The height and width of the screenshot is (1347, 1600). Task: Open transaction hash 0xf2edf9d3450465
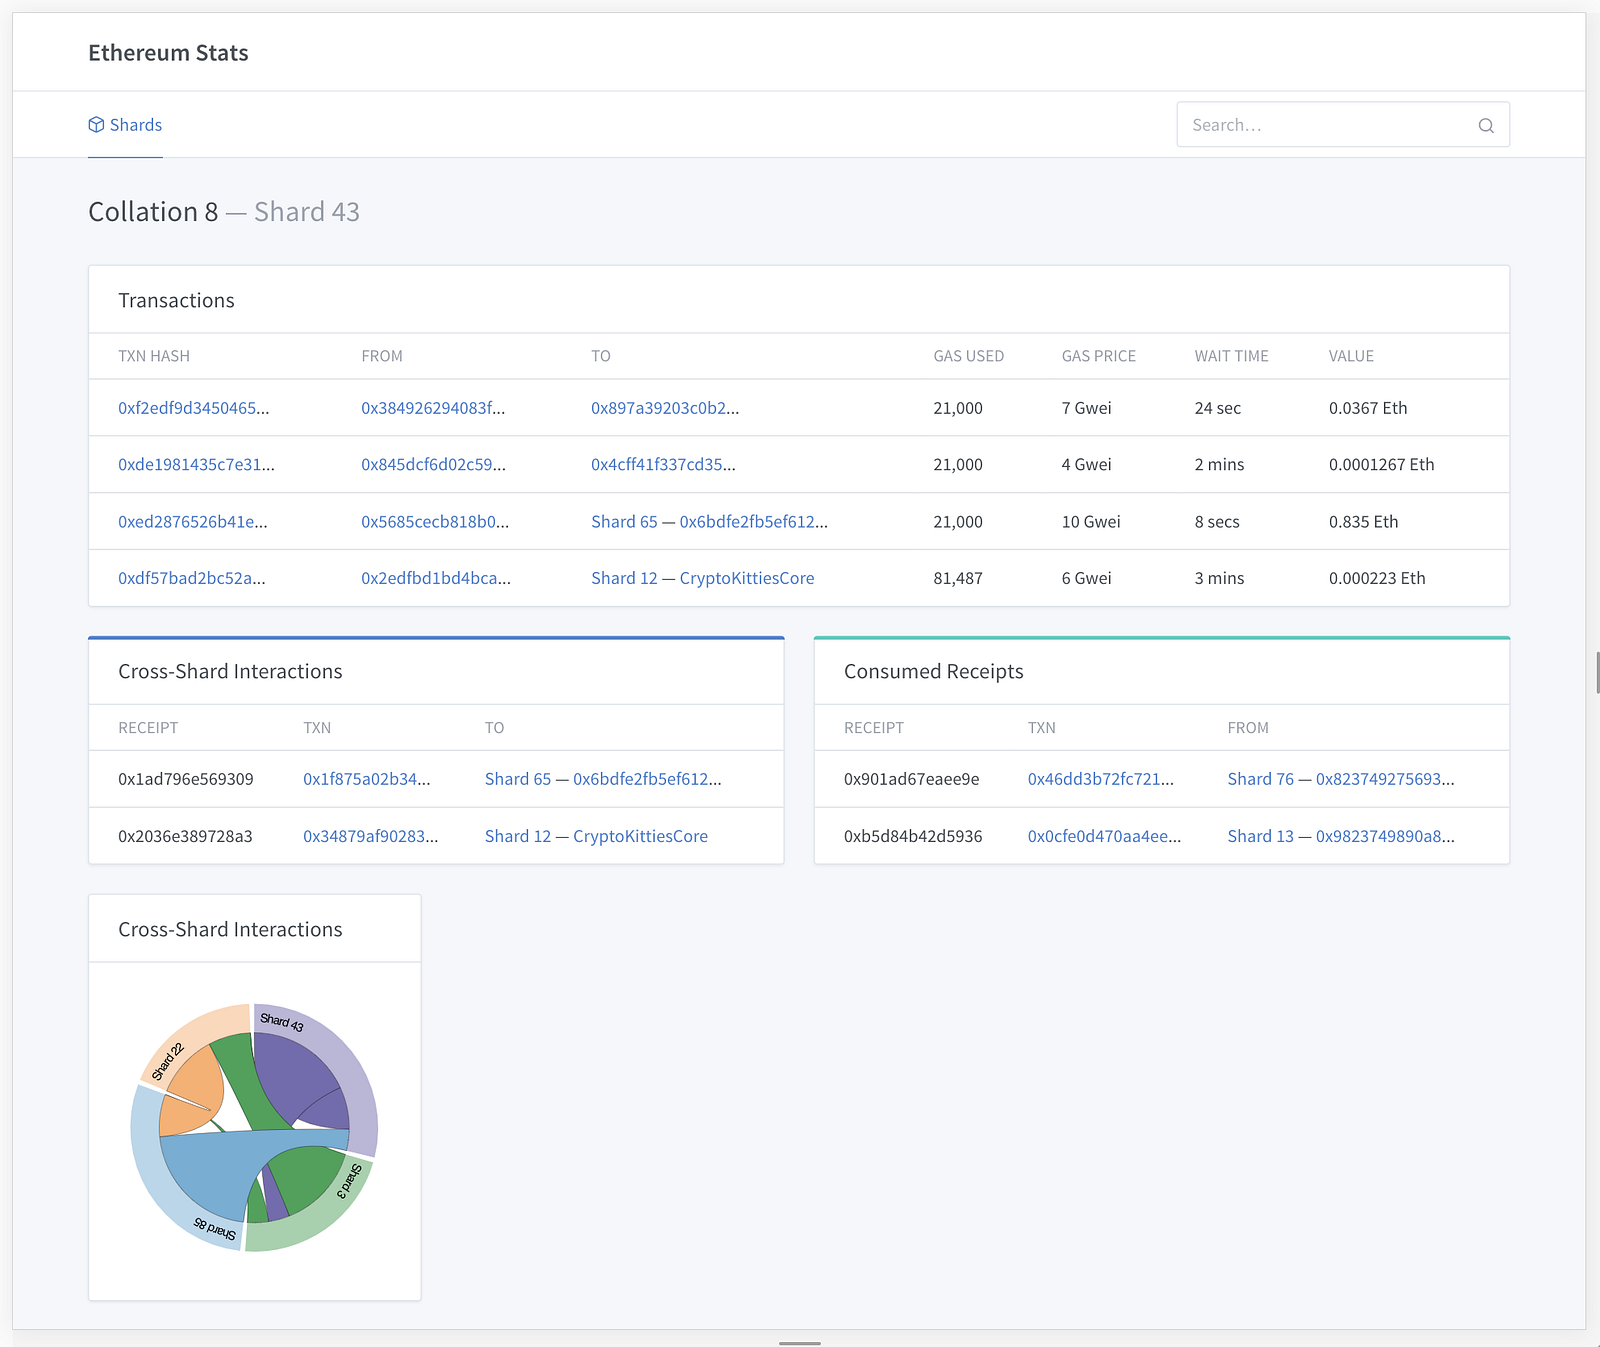(x=194, y=408)
